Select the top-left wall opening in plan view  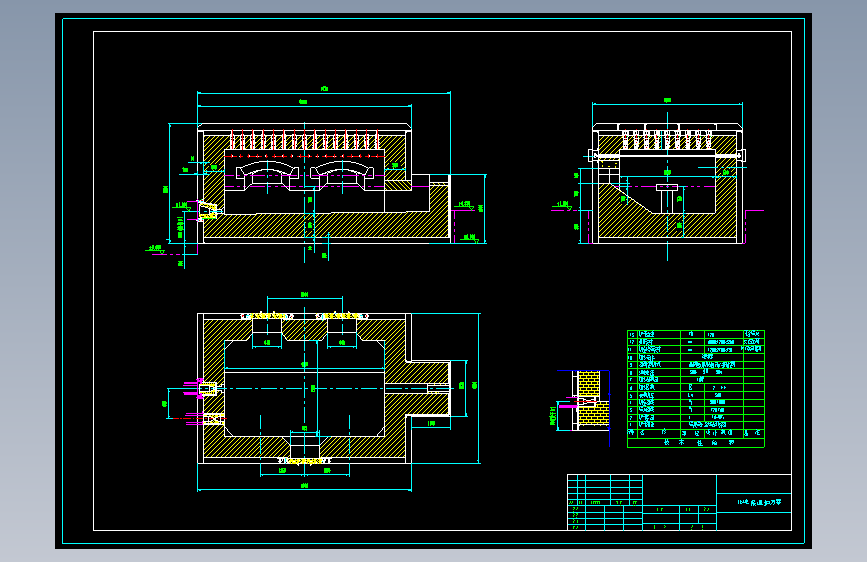point(267,326)
